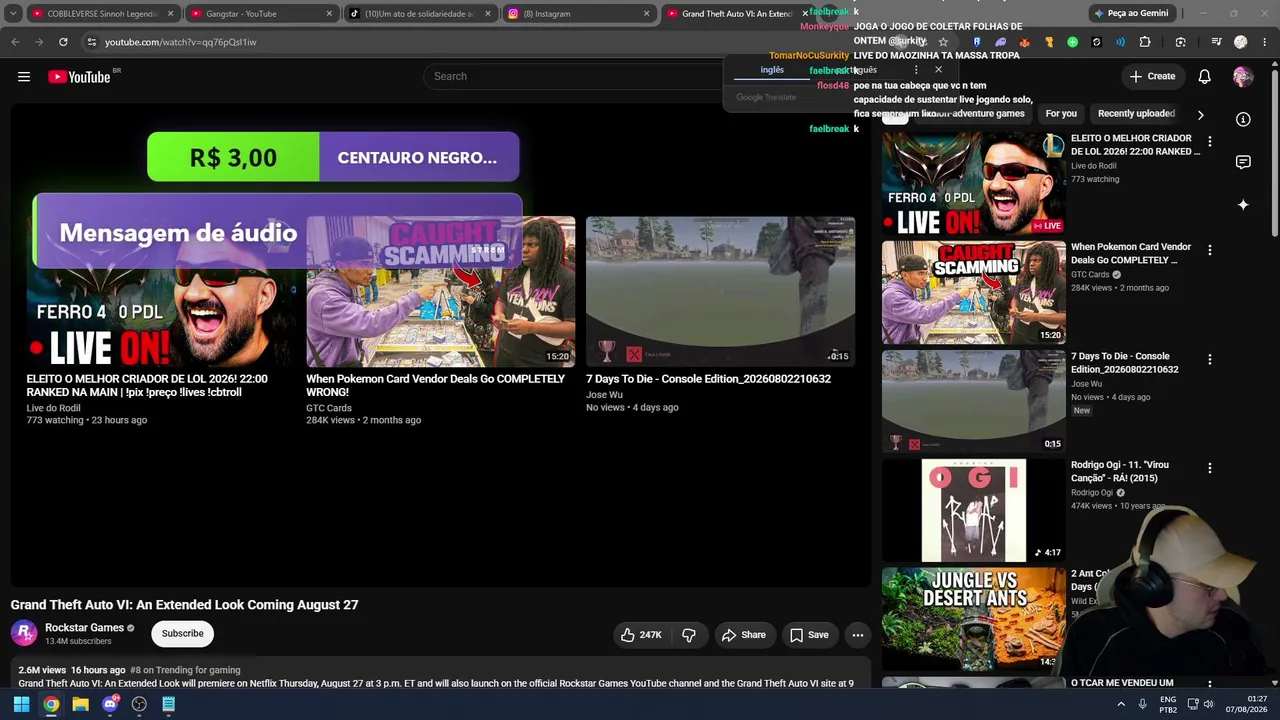Open the Rockstar Games channel avatar
This screenshot has width=1280, height=720.
pyautogui.click(x=24, y=633)
